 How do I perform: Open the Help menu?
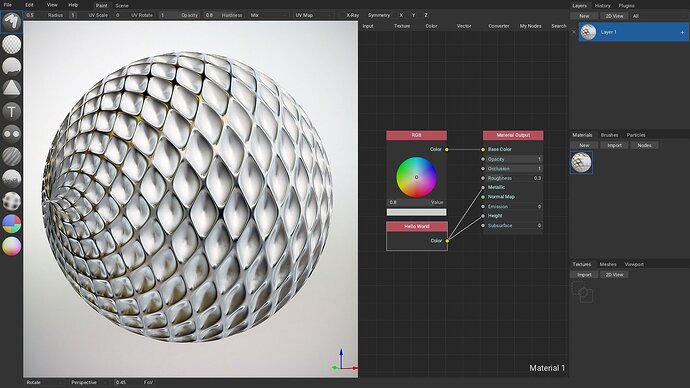tap(73, 5)
